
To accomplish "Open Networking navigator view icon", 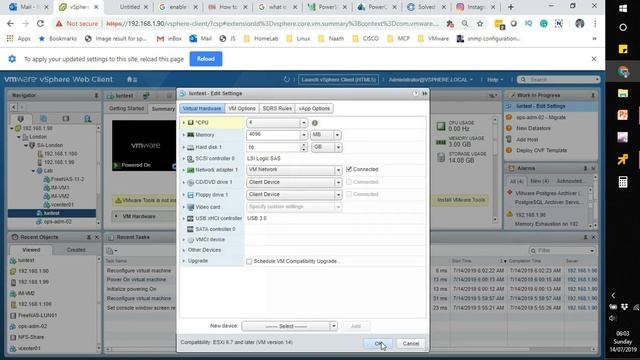I will (88, 119).
